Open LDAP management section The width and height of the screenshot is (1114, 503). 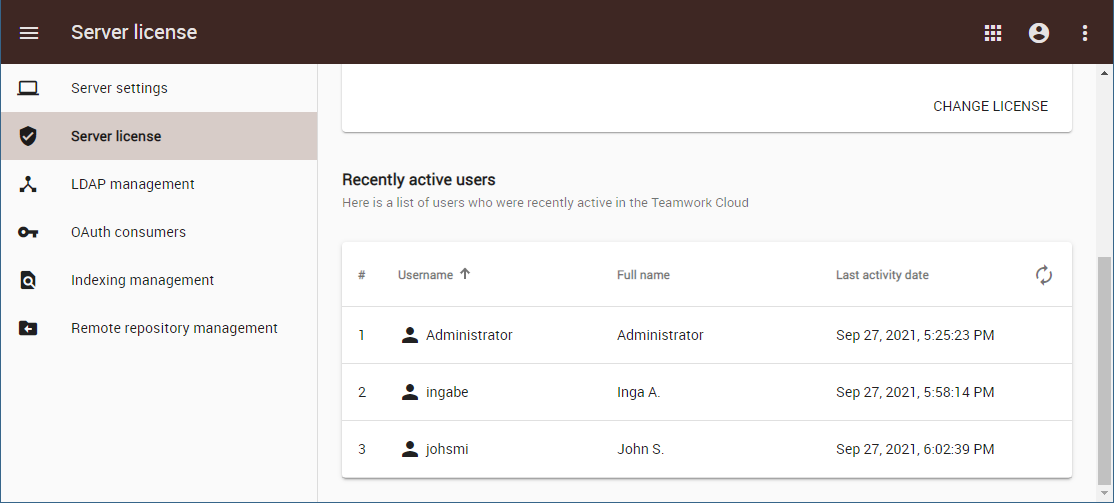(132, 184)
